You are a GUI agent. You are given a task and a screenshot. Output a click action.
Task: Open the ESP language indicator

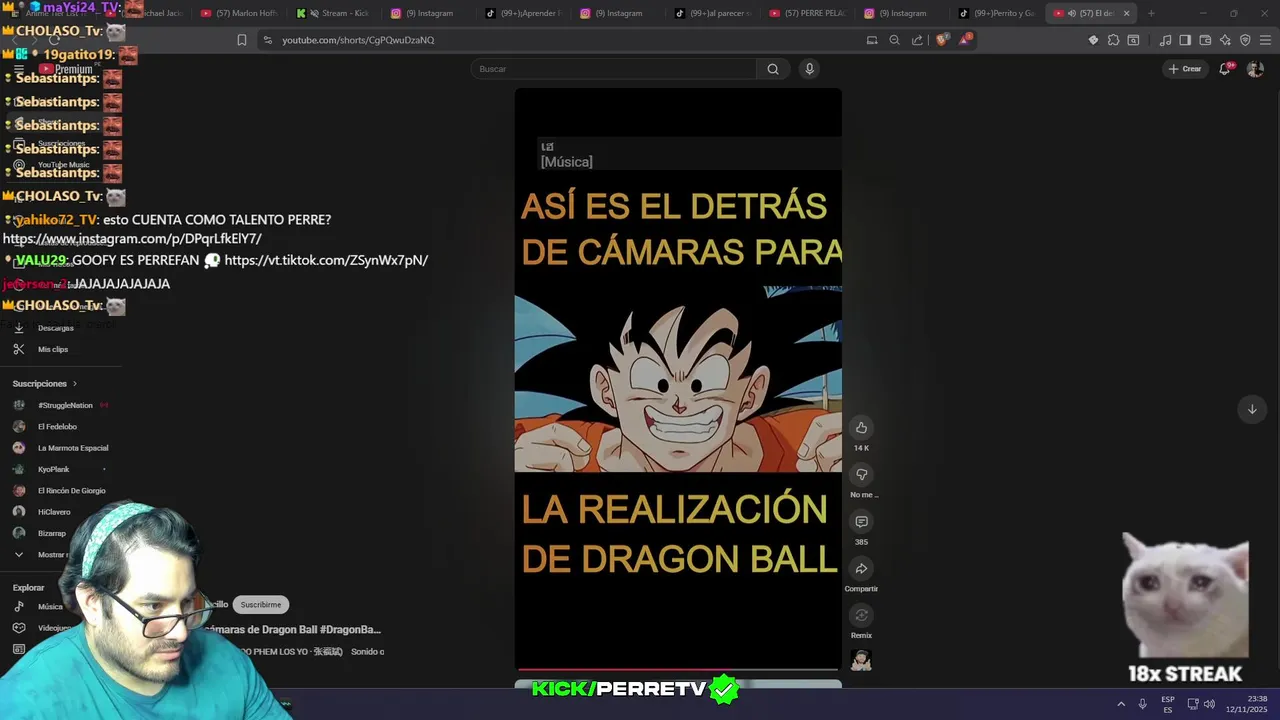1168,704
